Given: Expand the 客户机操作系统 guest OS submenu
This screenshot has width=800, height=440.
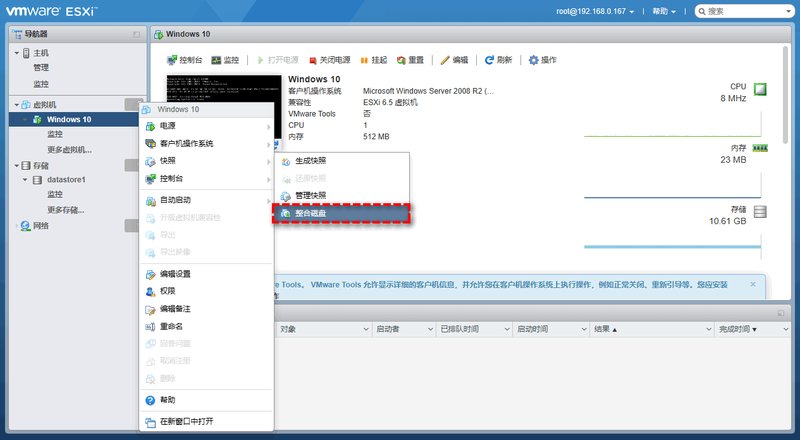Looking at the screenshot, I should [x=207, y=144].
